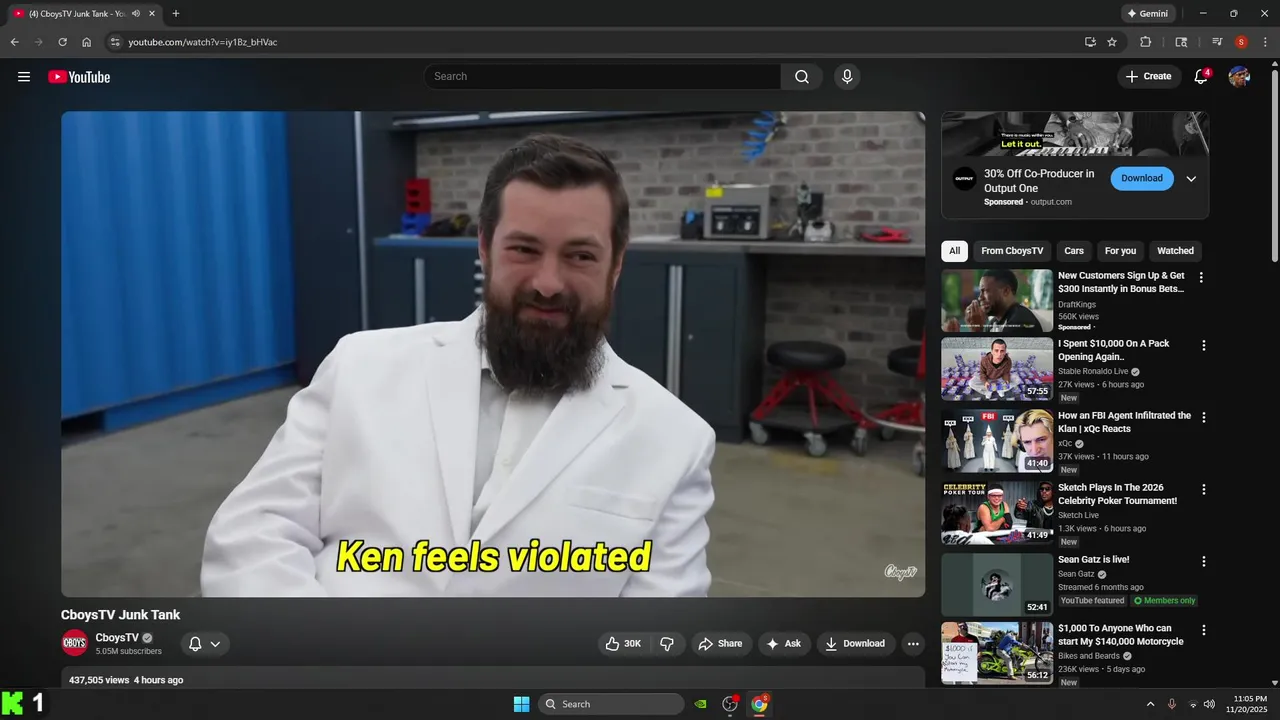Open the FBI Agent xQc video thumbnail
Screen dimensions: 1280x720
[x=997, y=441]
